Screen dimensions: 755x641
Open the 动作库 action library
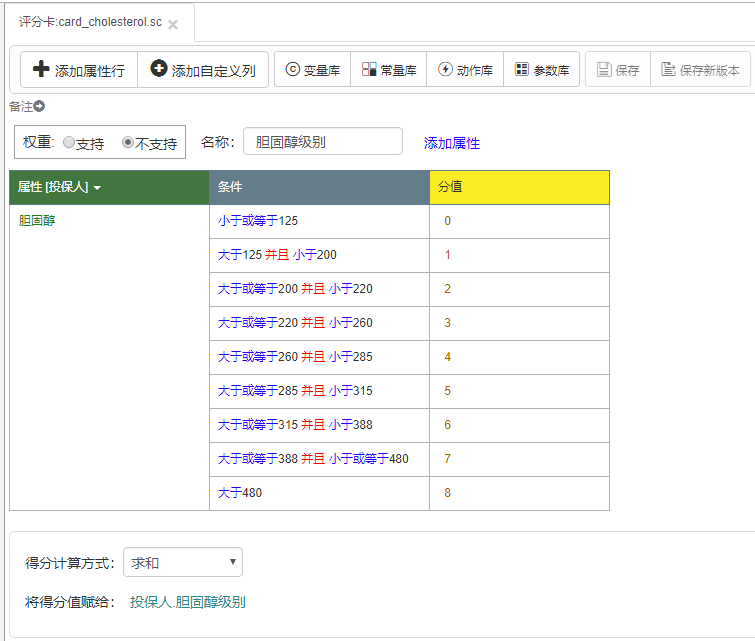point(464,70)
